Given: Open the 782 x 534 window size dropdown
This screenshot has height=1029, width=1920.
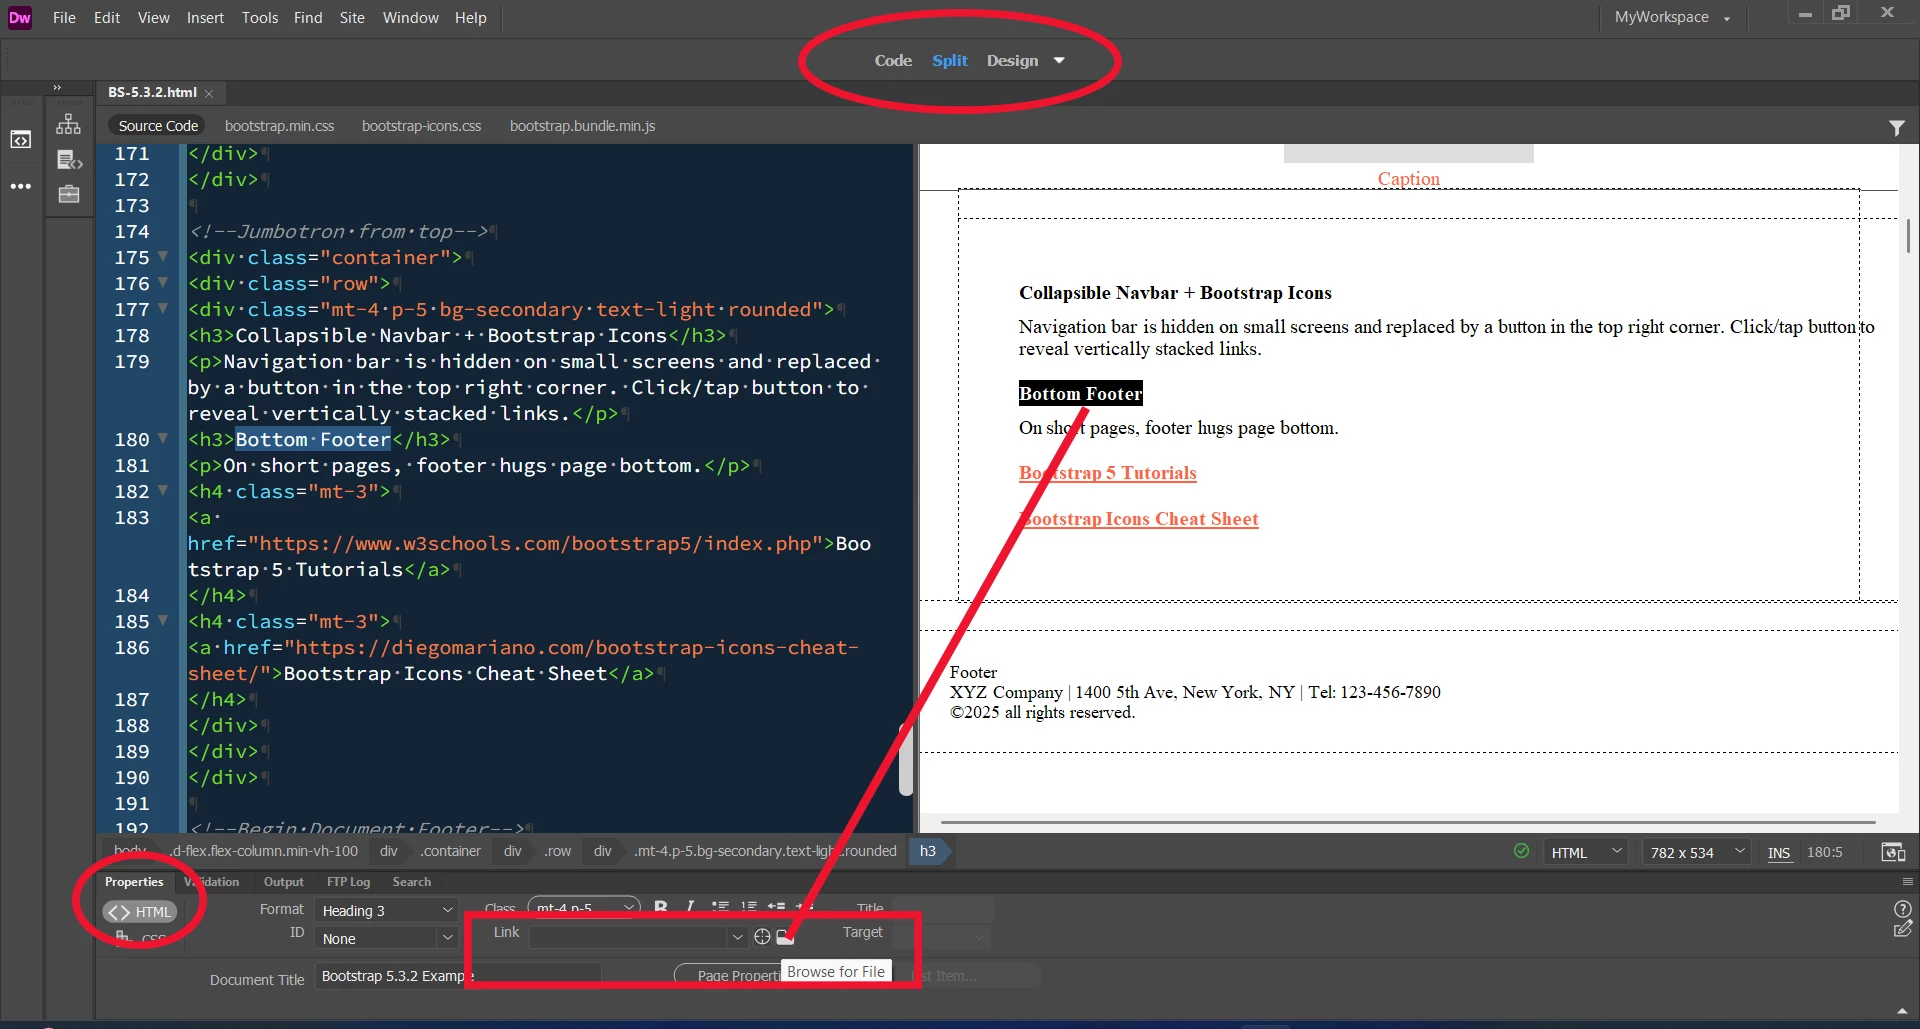Looking at the screenshot, I should pyautogui.click(x=1696, y=853).
